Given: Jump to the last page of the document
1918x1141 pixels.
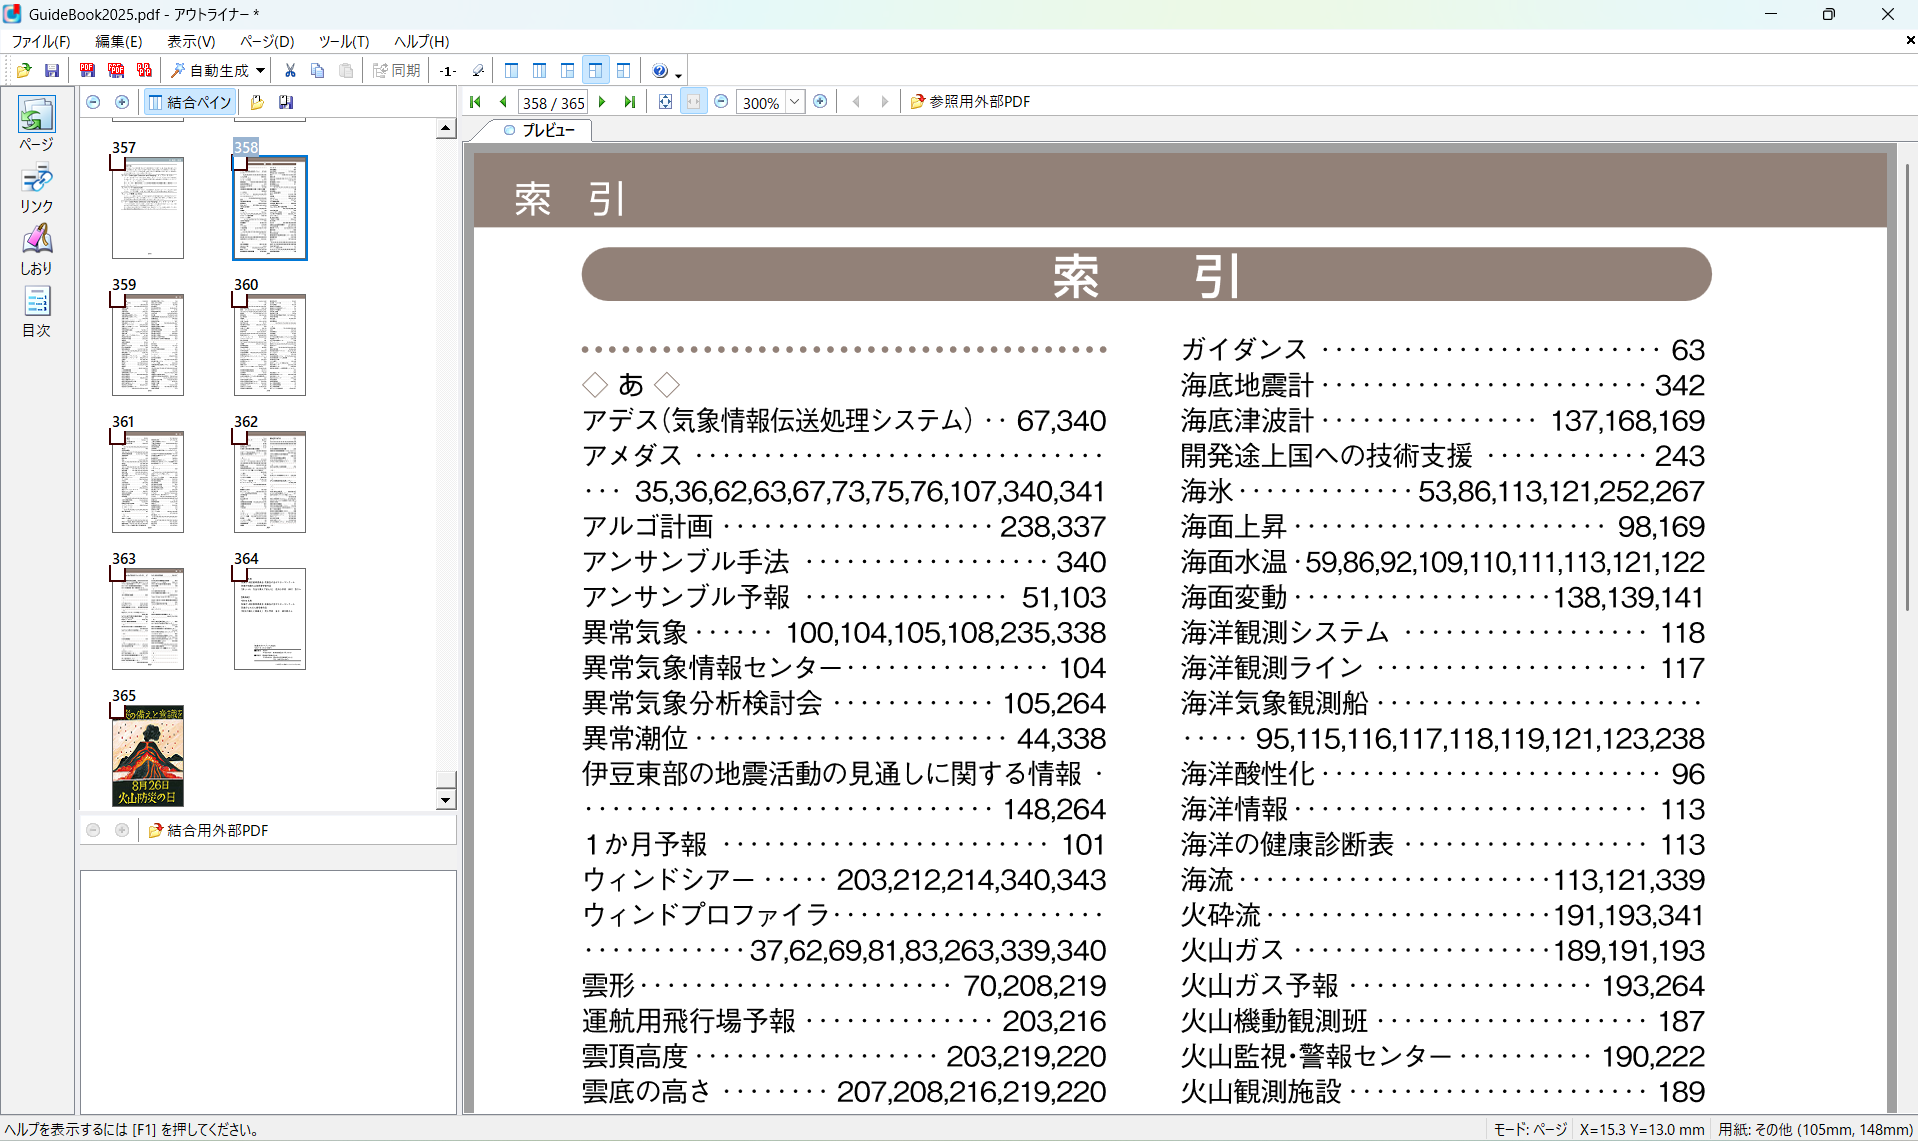Looking at the screenshot, I should click(x=630, y=102).
